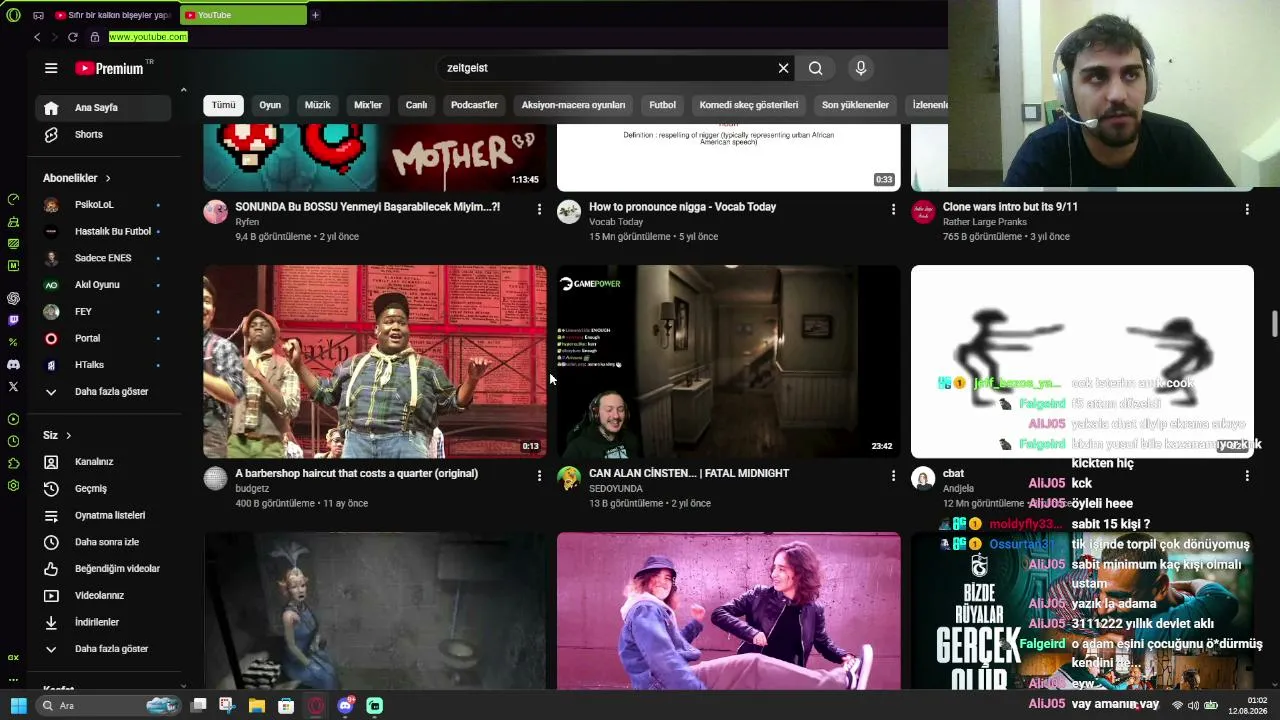Image resolution: width=1280 pixels, height=720 pixels.
Task: Select Komedi skeç gösterileri chip
Action: 749,105
